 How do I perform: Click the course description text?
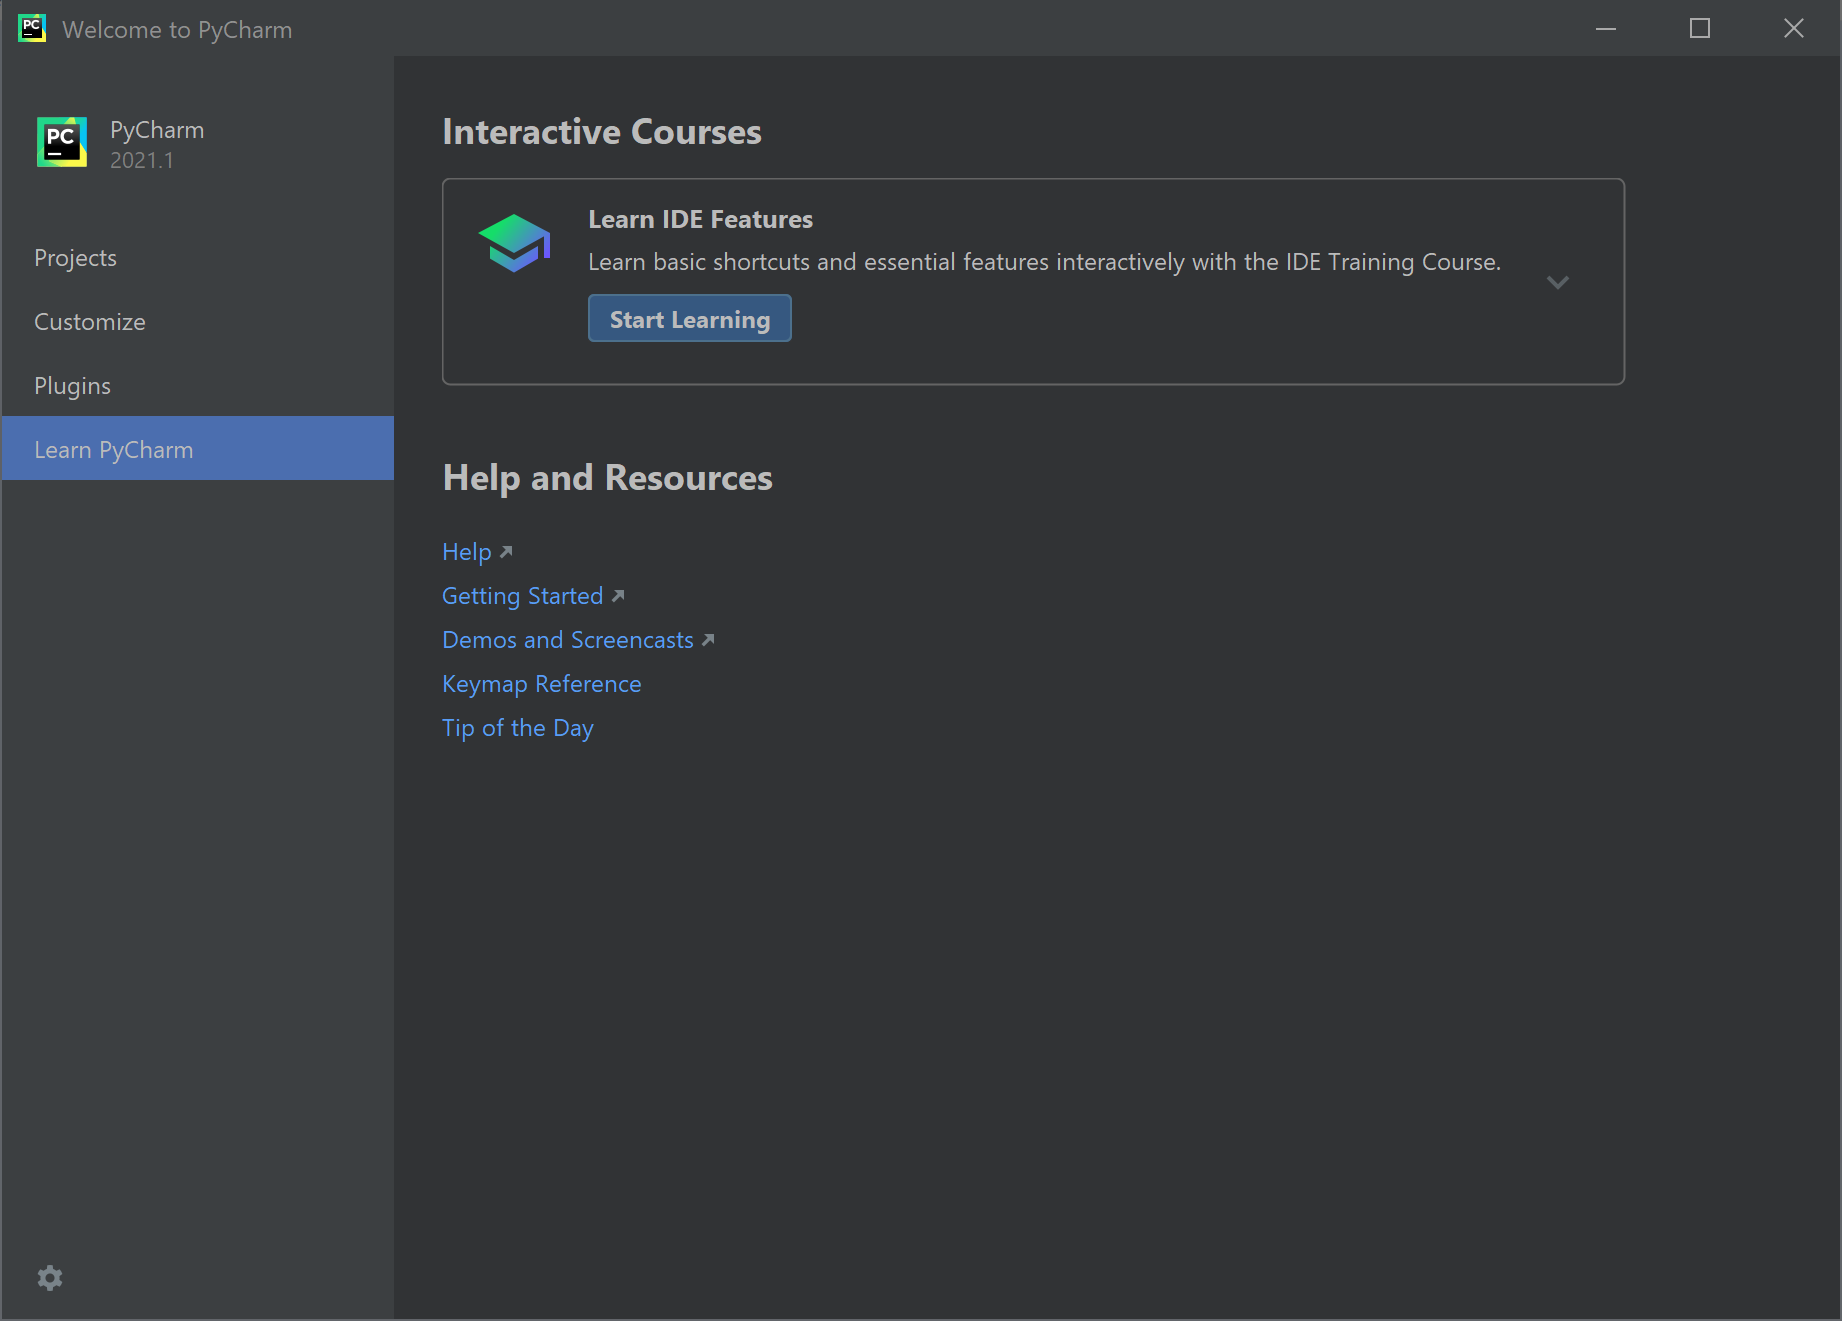[1044, 262]
